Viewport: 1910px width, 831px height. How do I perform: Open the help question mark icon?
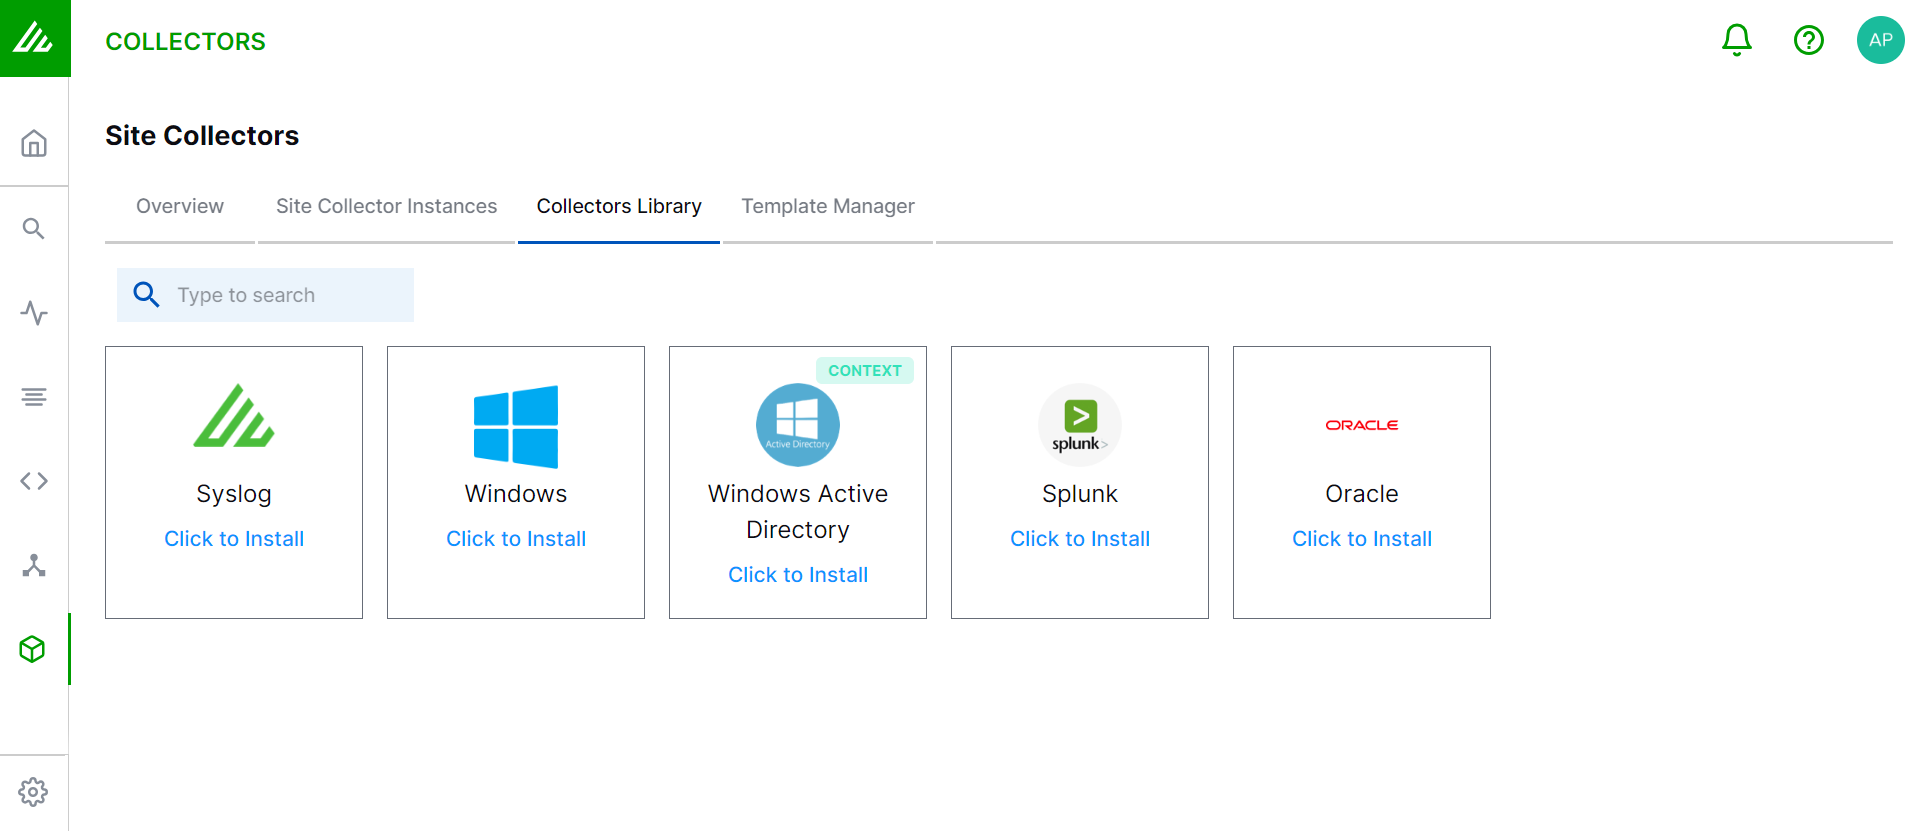[1809, 40]
